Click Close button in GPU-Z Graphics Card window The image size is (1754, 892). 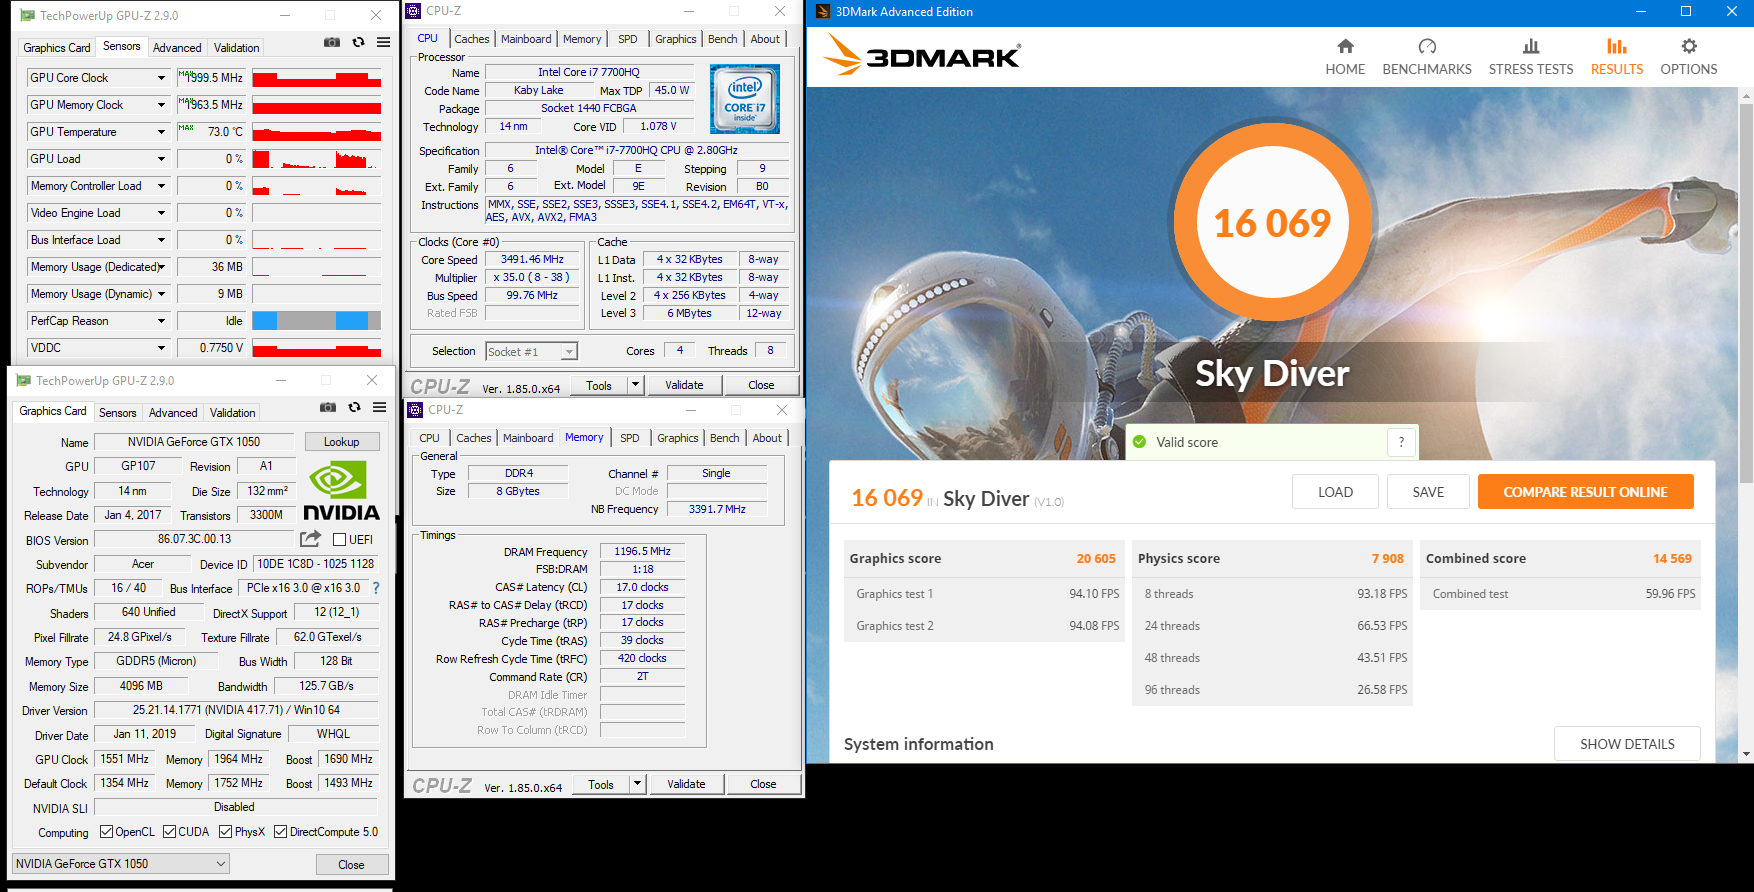click(x=351, y=865)
